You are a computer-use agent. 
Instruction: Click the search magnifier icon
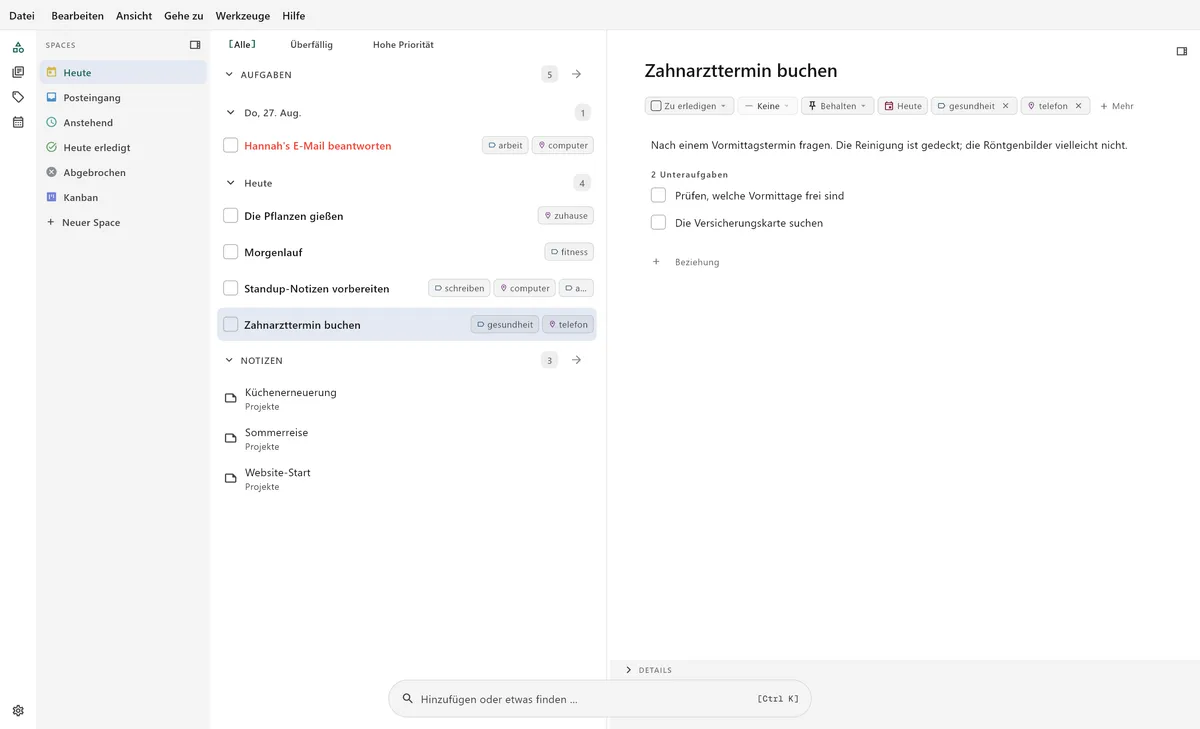pos(407,699)
